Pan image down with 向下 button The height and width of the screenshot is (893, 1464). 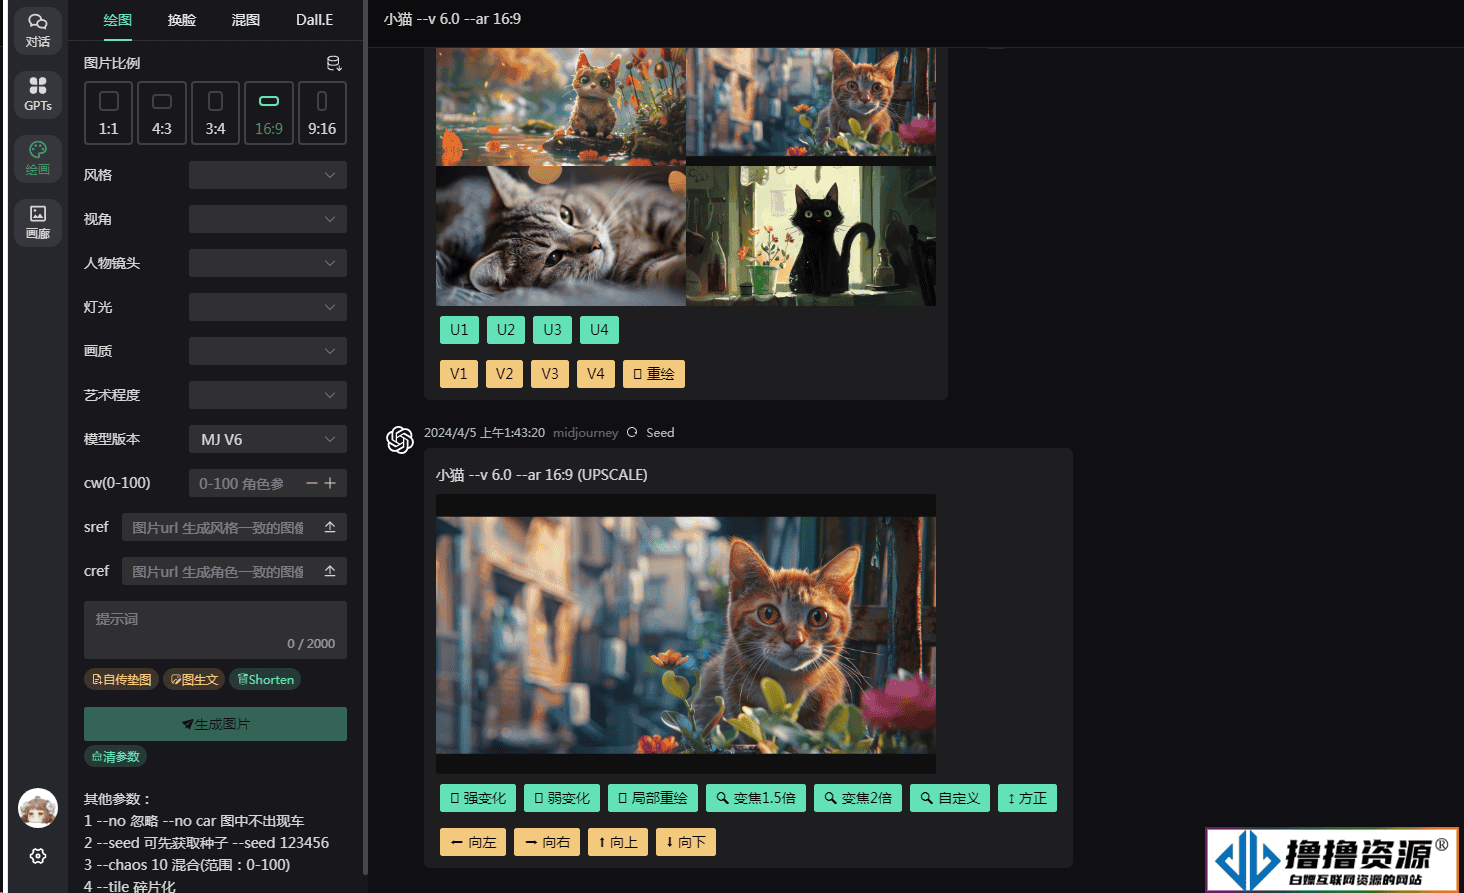coord(686,842)
